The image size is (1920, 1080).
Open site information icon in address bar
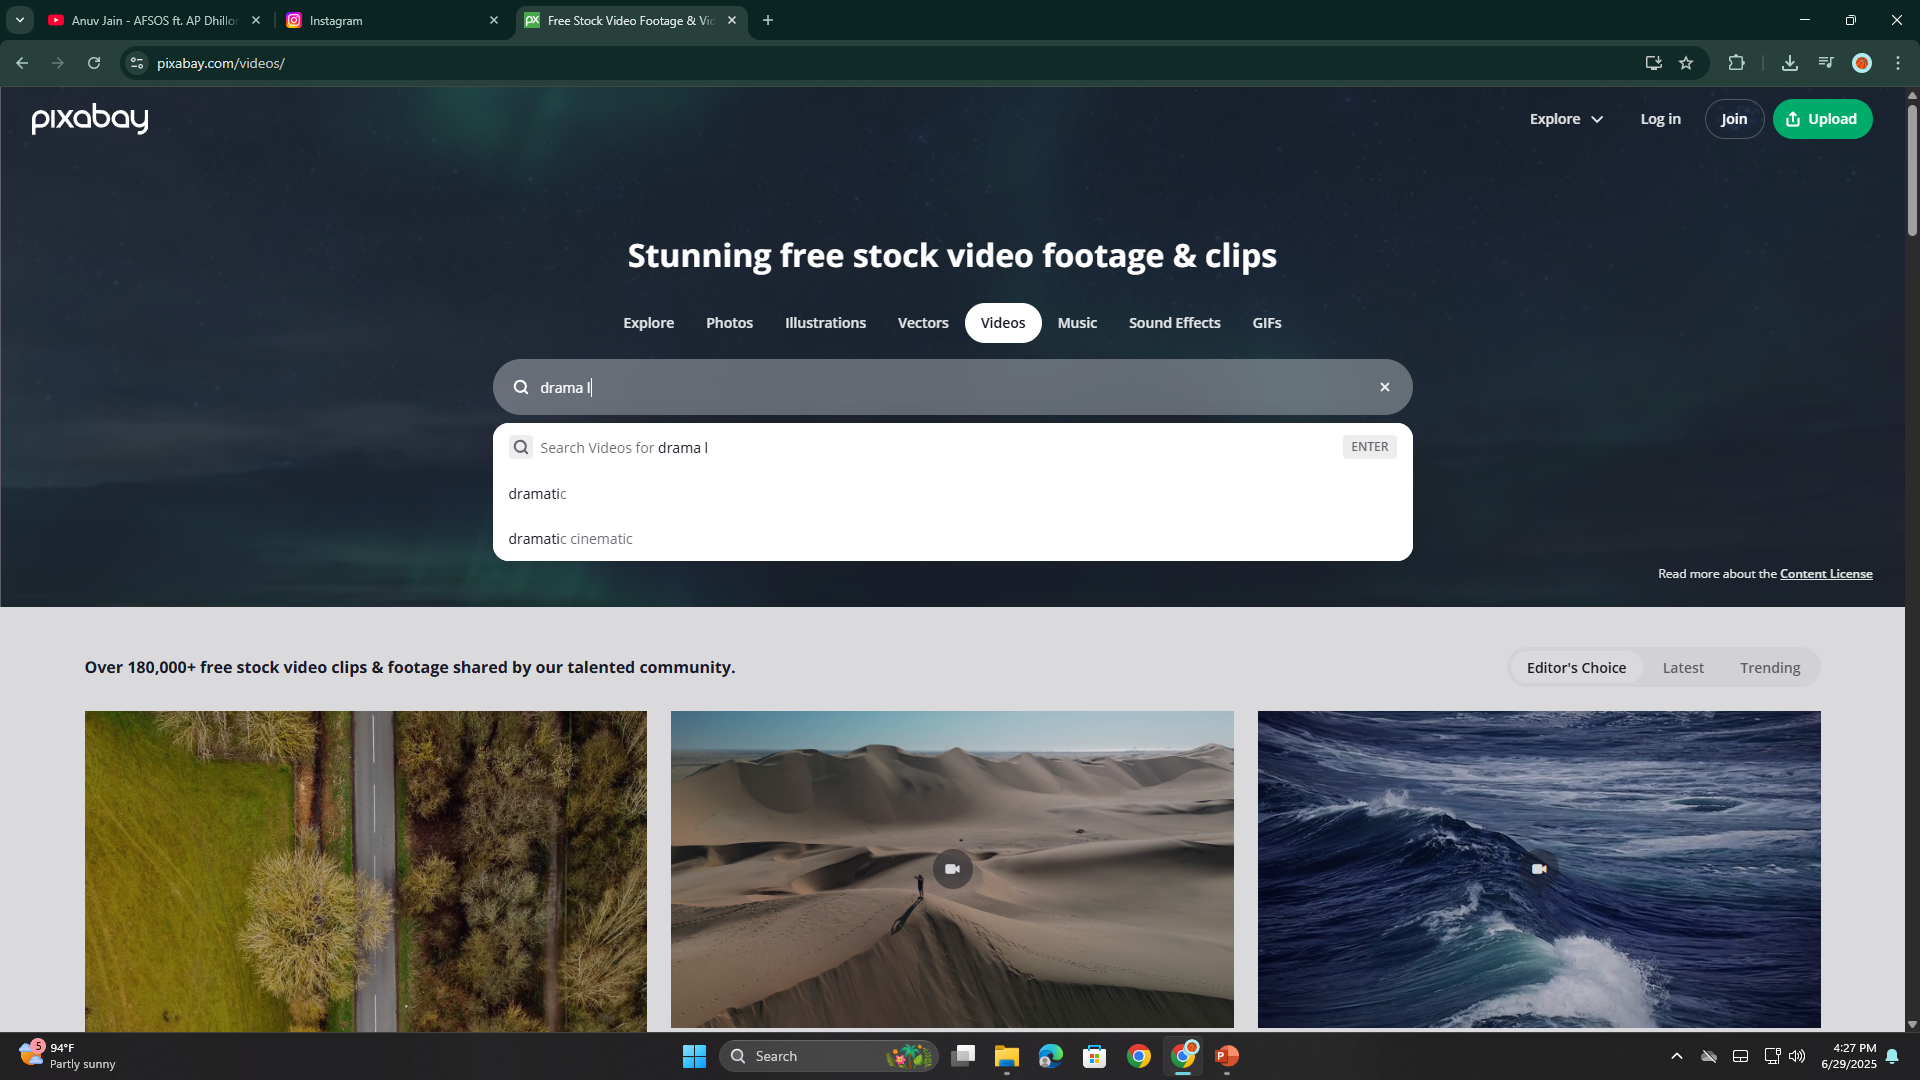pyautogui.click(x=137, y=63)
